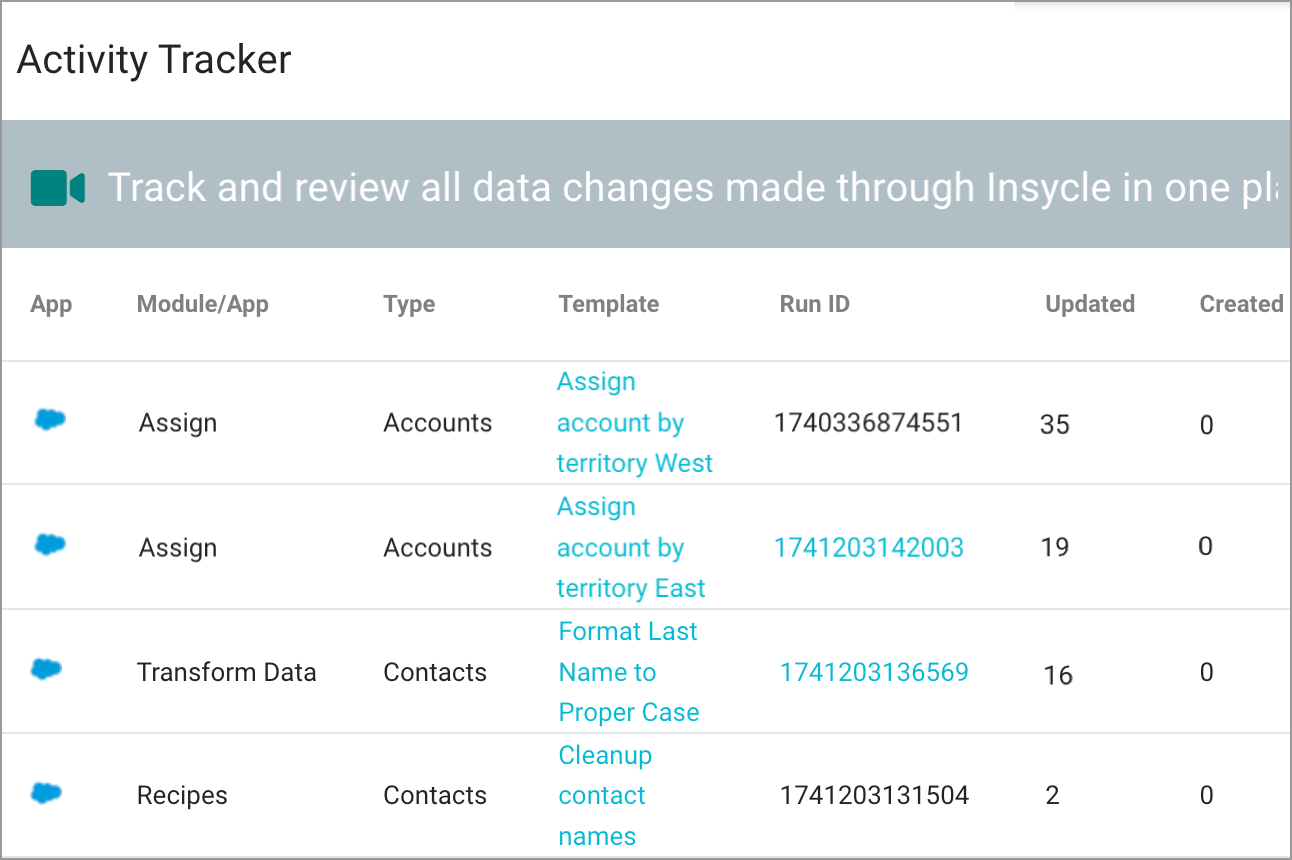The width and height of the screenshot is (1292, 860).
Task: Open the Assign account by territory West template
Action: 634,422
